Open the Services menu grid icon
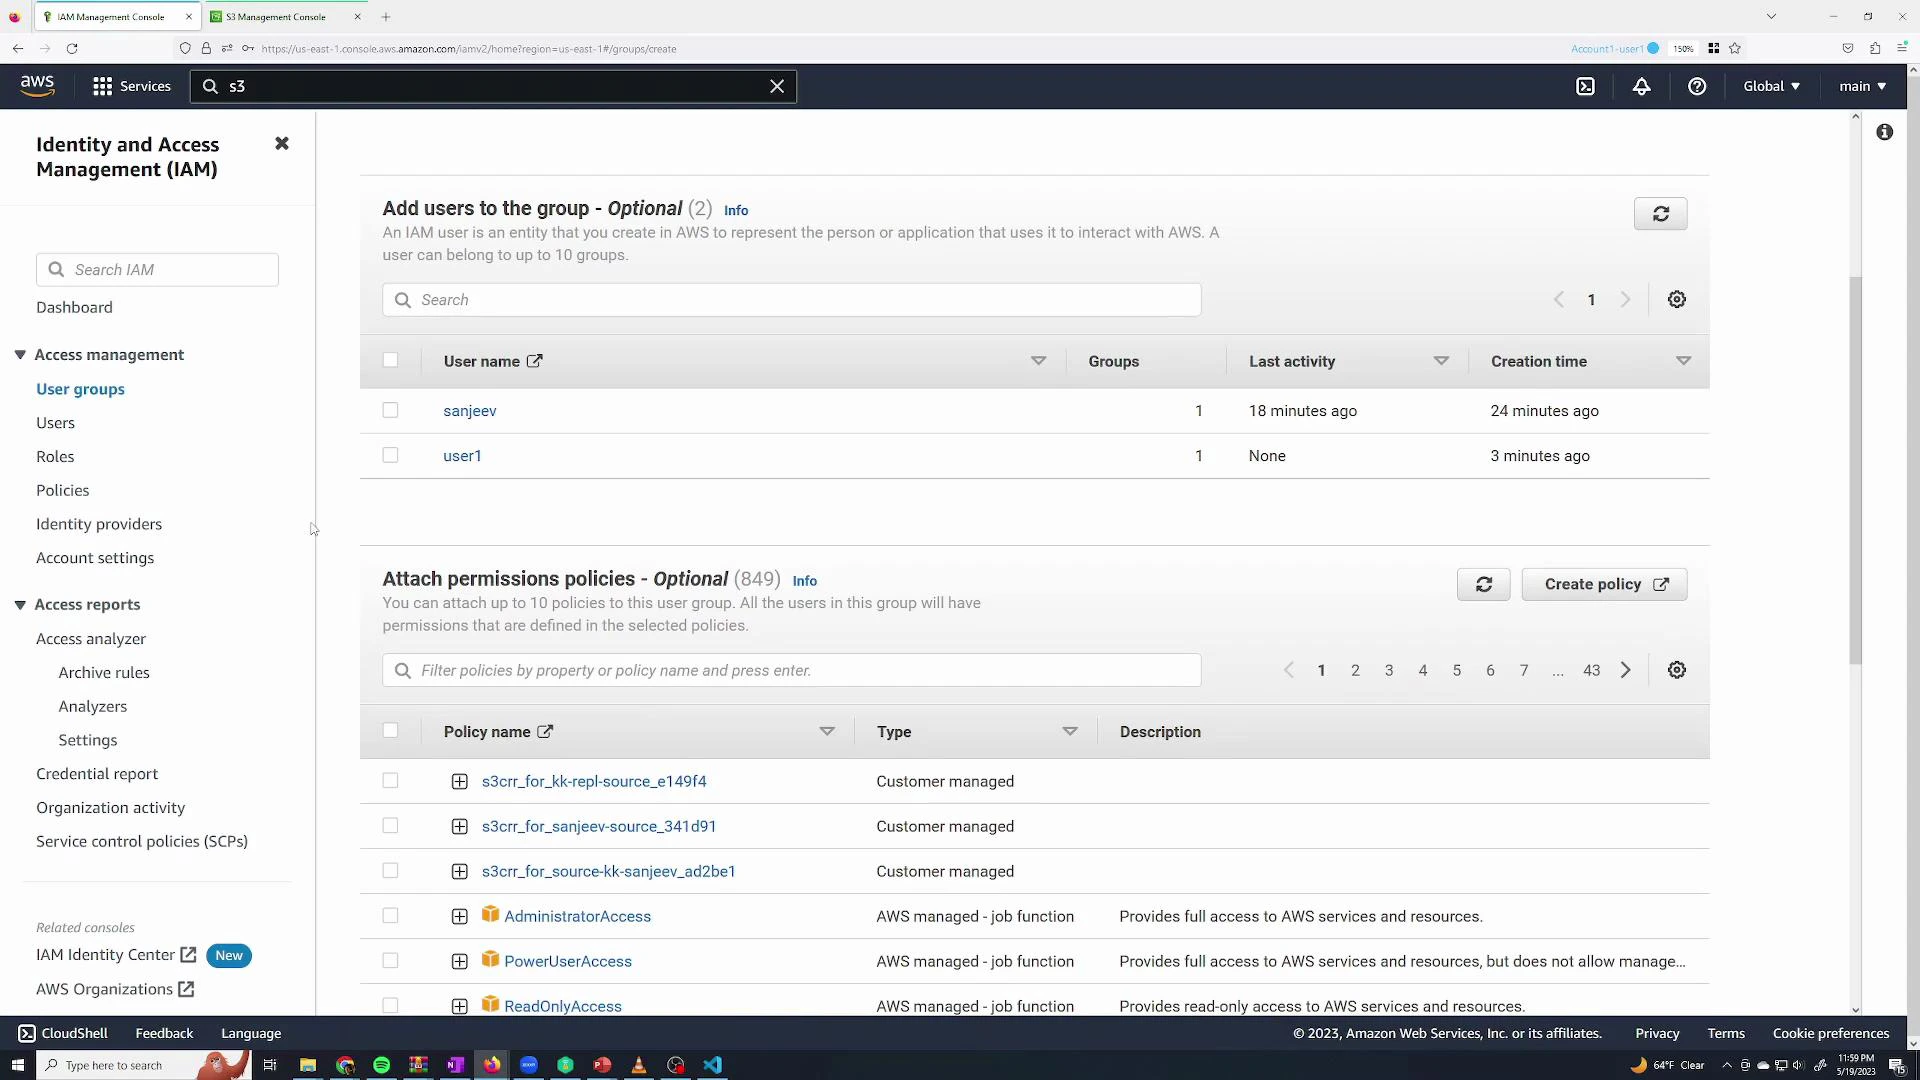 pos(102,86)
